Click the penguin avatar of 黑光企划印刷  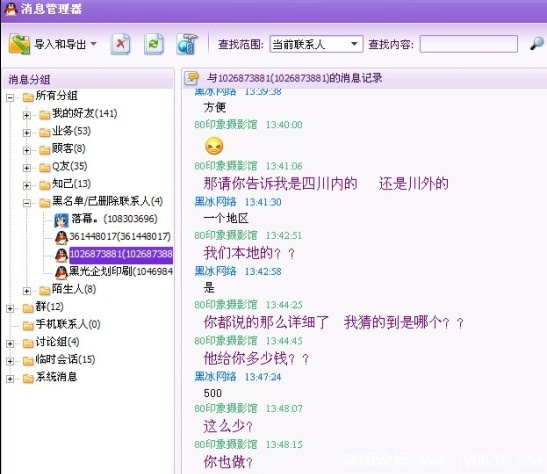[61, 273]
